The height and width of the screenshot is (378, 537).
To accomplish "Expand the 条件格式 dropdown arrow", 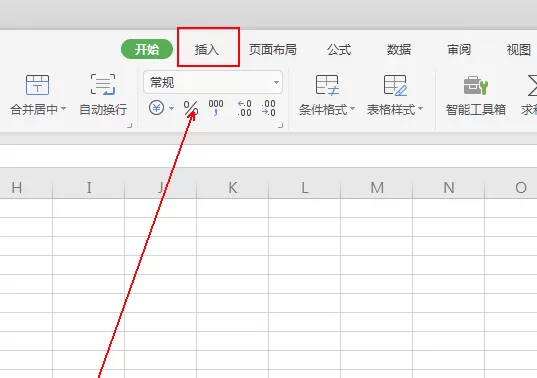I will (352, 109).
